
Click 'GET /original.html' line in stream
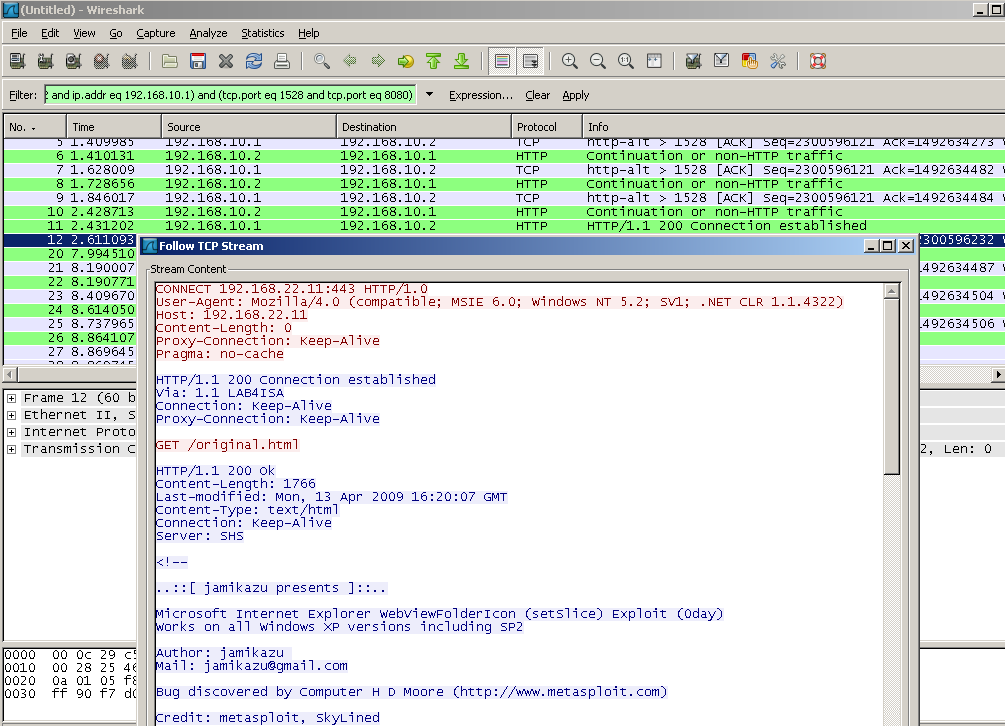pos(228,445)
